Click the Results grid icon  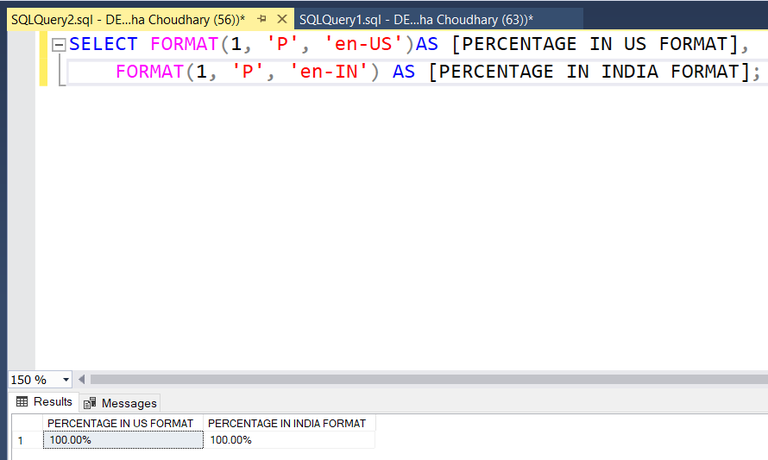(22, 402)
